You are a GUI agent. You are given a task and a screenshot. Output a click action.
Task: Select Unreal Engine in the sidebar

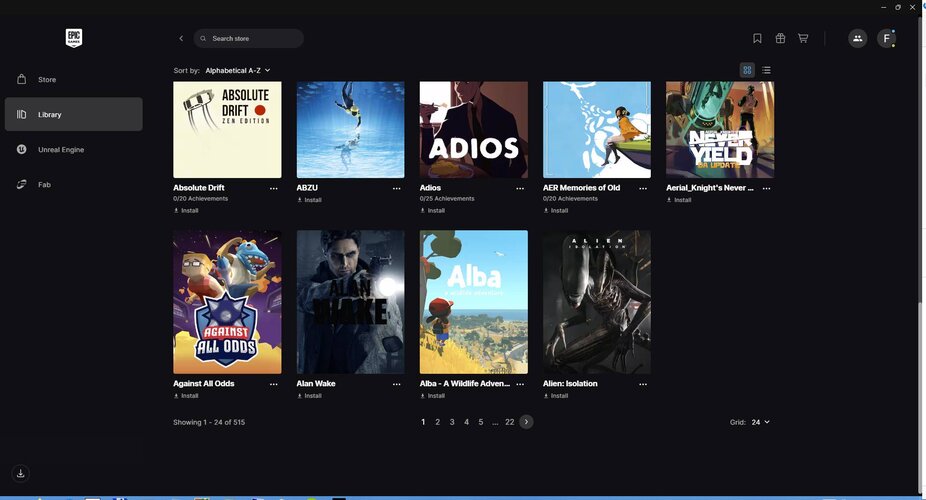click(x=61, y=149)
